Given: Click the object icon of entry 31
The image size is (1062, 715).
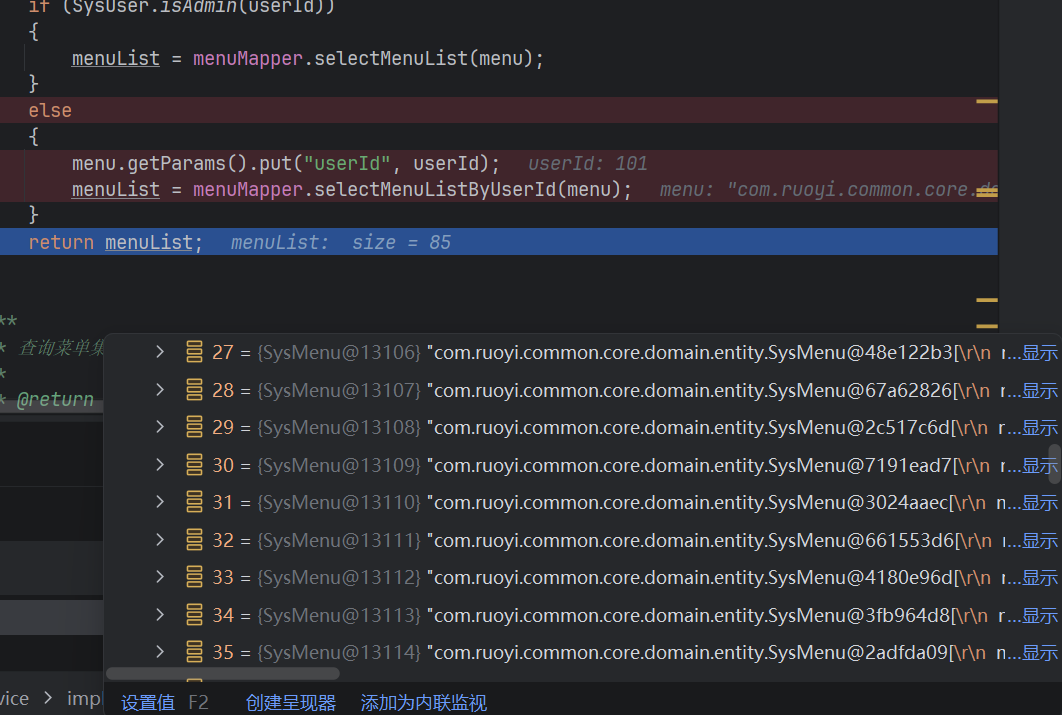Looking at the screenshot, I should 194,502.
